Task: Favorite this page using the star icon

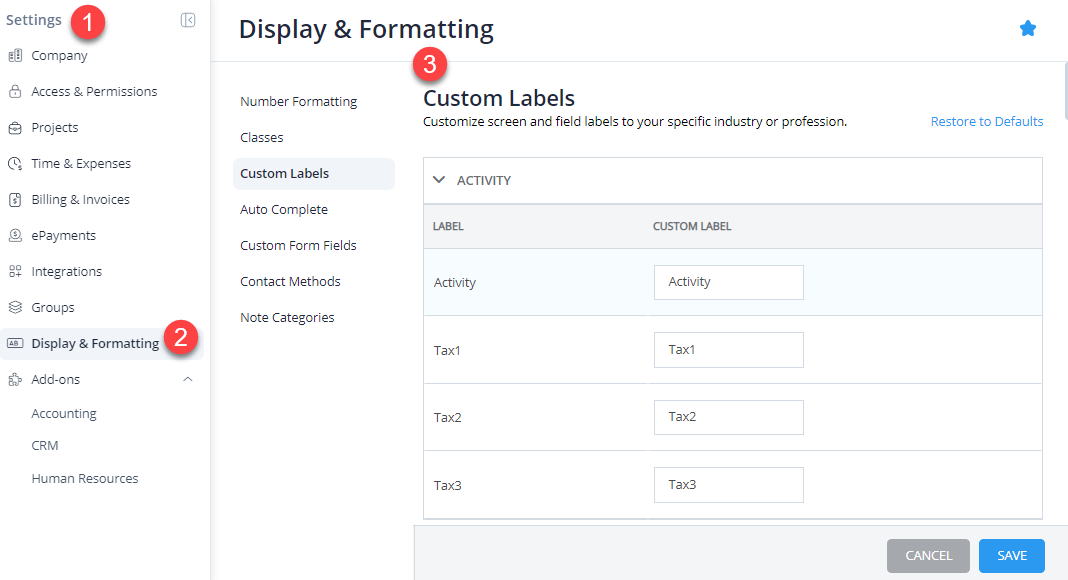Action: pyautogui.click(x=1028, y=28)
